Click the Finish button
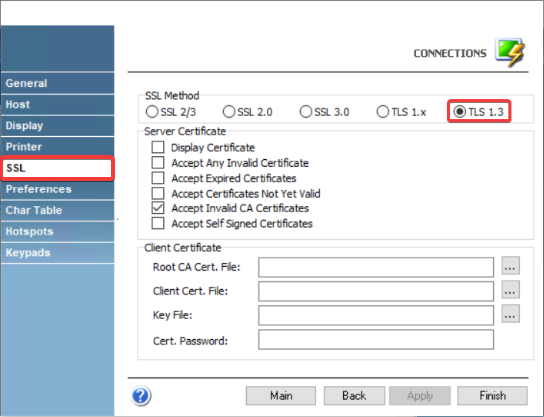Image resolution: width=544 pixels, height=417 pixels. pos(492,395)
